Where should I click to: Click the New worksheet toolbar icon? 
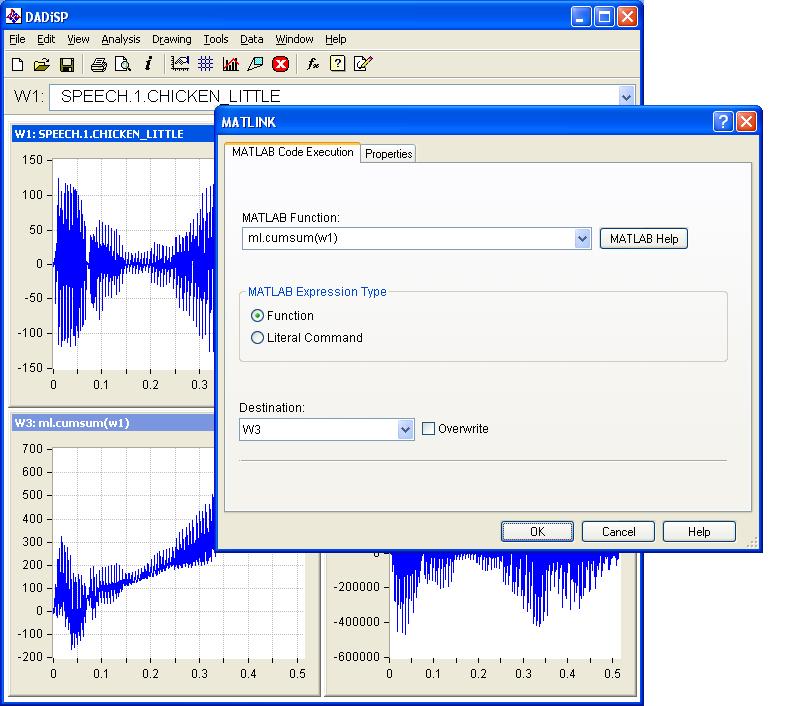[17, 64]
